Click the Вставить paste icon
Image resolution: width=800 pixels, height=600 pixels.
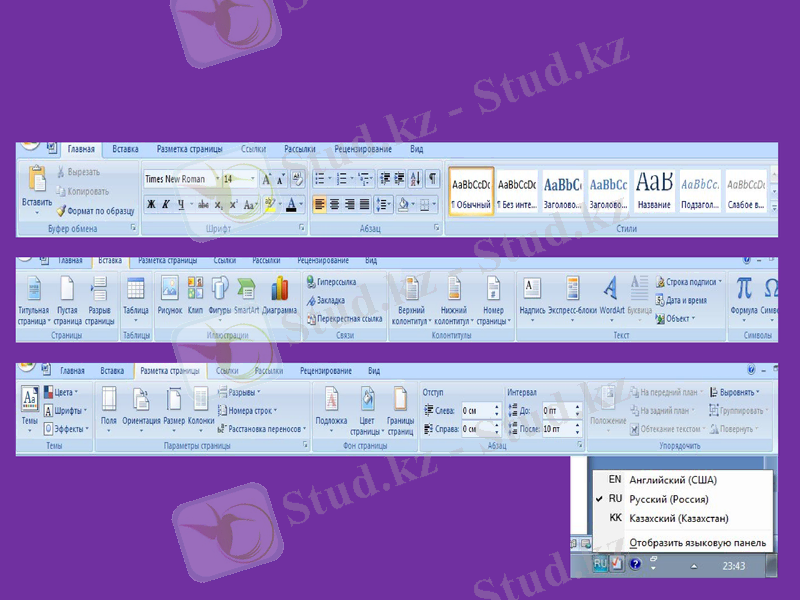37,179
